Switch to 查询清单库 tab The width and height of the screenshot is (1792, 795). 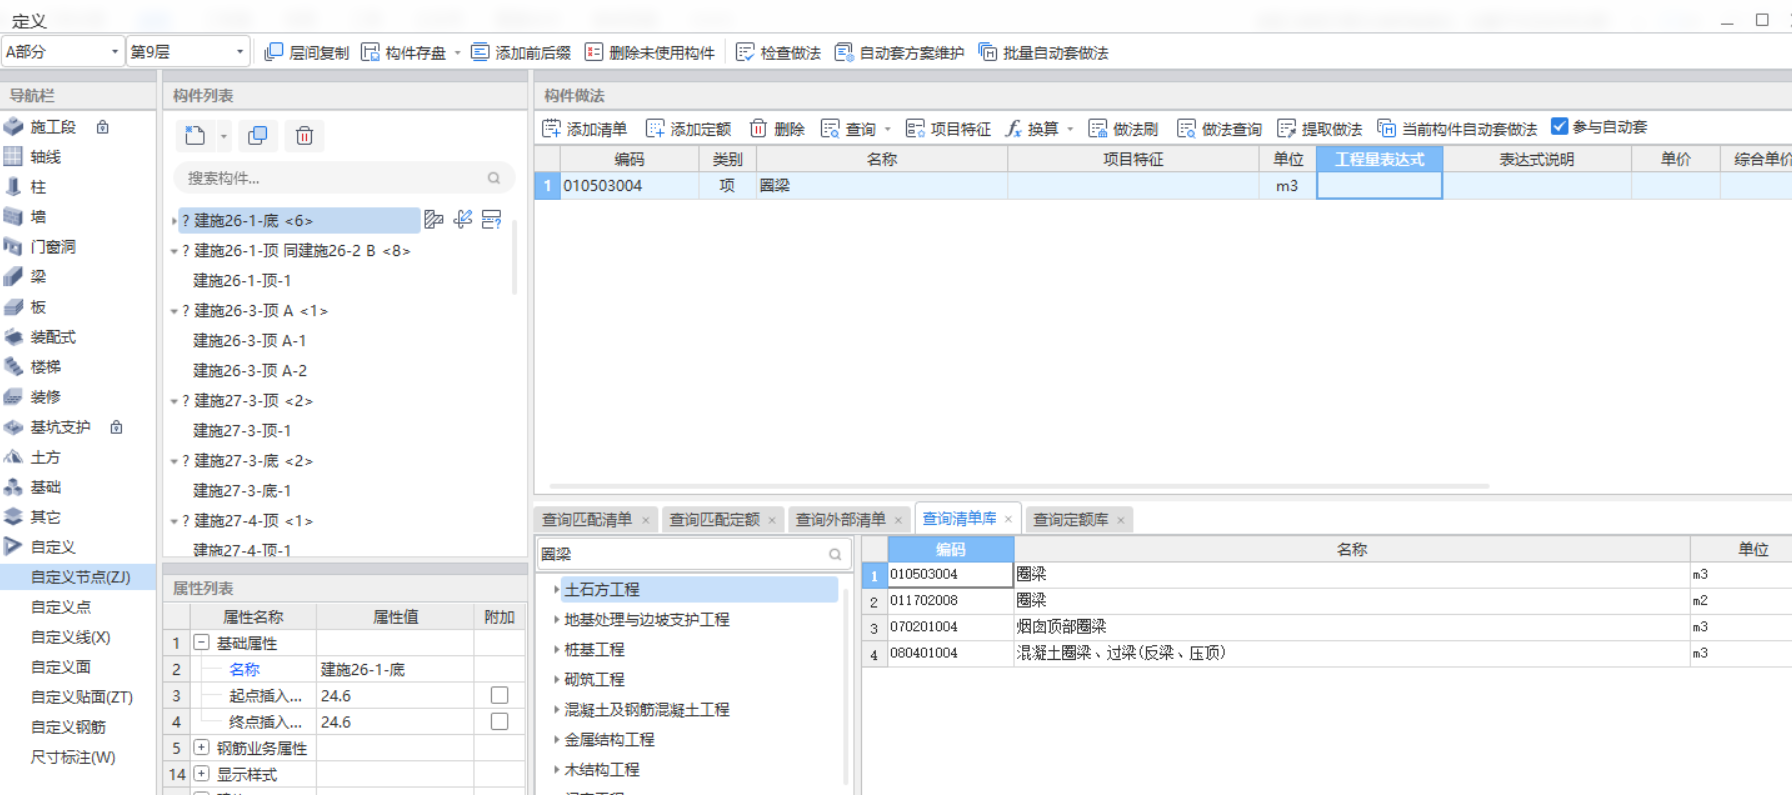(x=959, y=518)
